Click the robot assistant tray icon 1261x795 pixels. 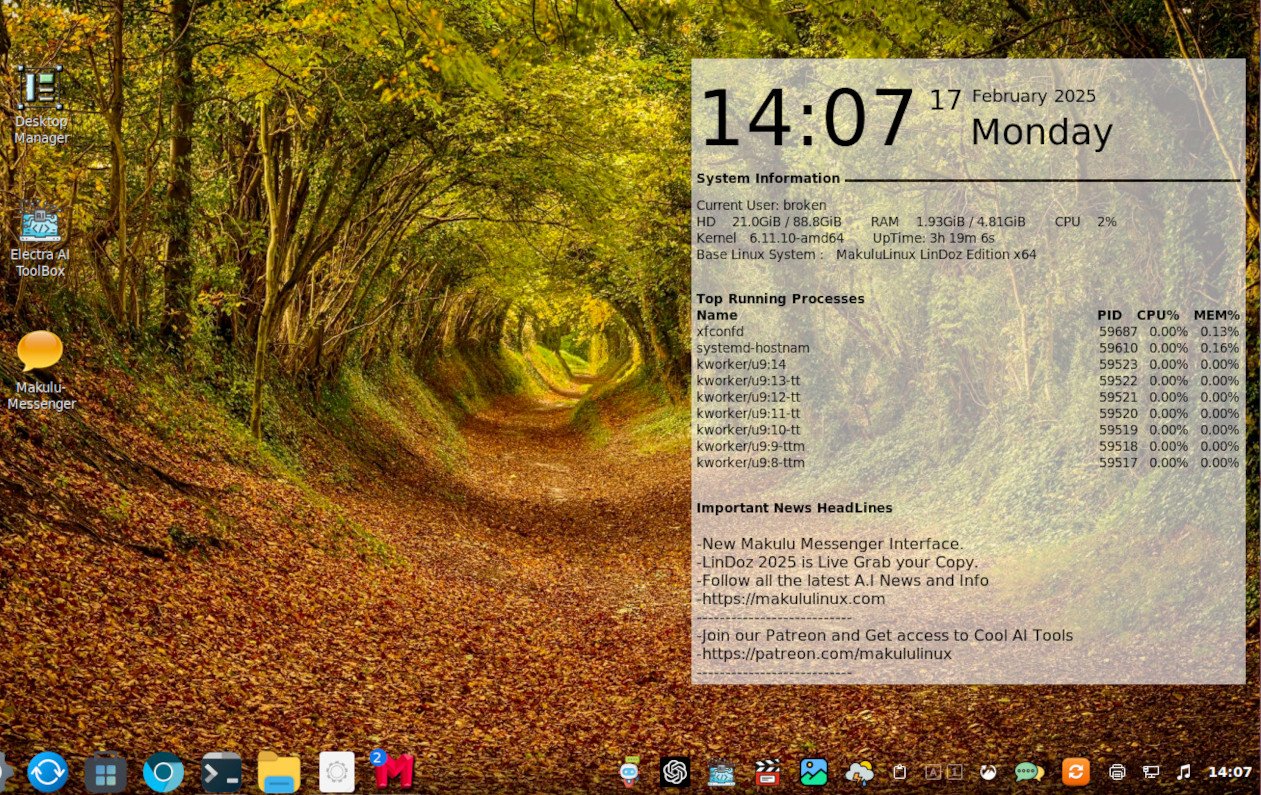[629, 772]
